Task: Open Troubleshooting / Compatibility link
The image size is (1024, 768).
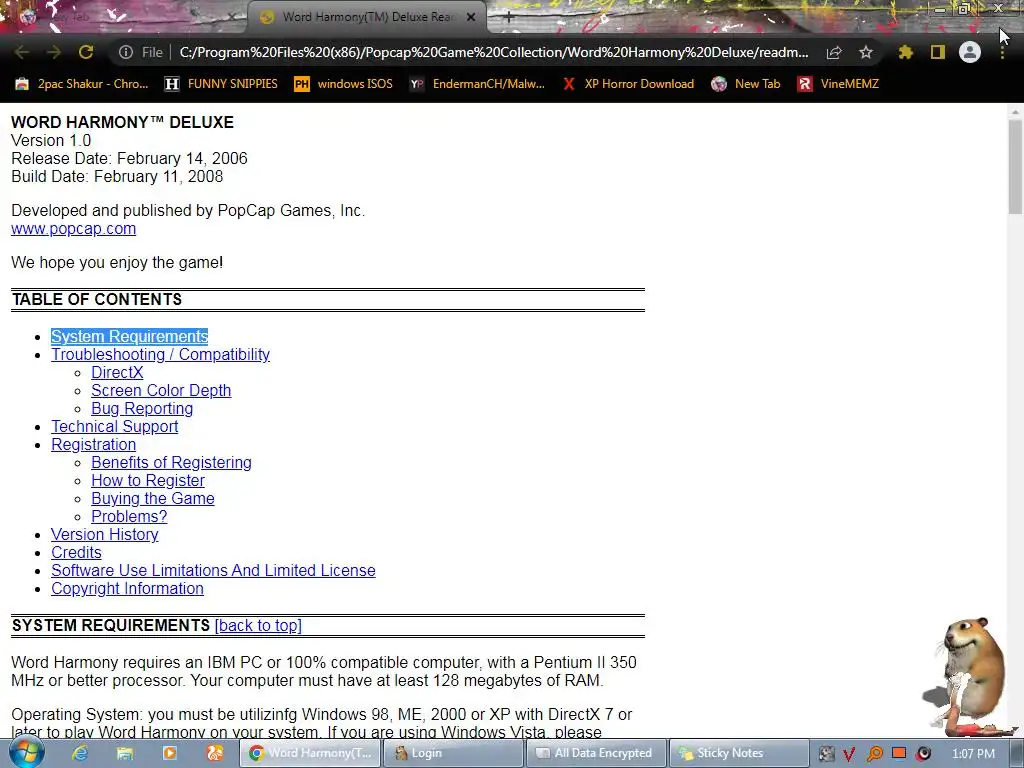Action: tap(161, 355)
